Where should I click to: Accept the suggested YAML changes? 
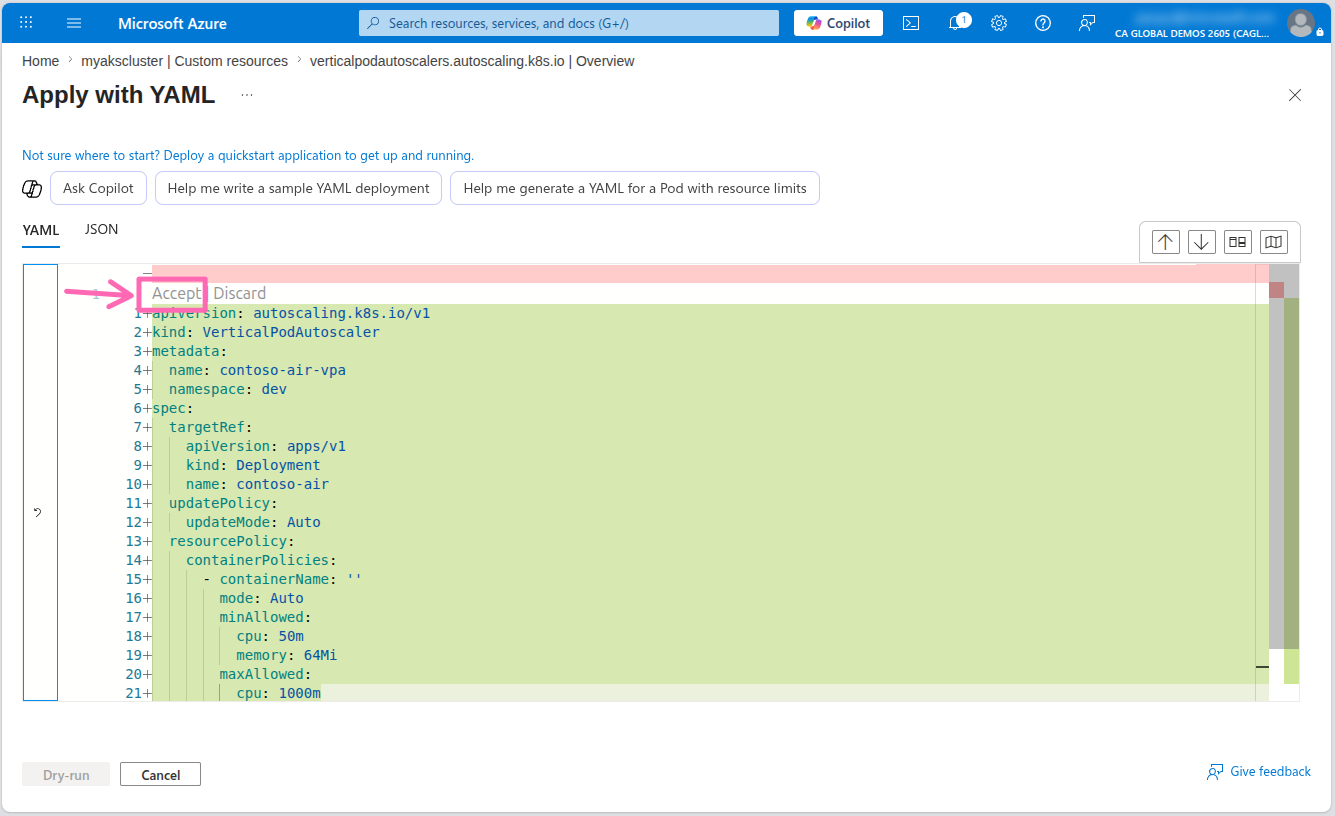coord(176,293)
